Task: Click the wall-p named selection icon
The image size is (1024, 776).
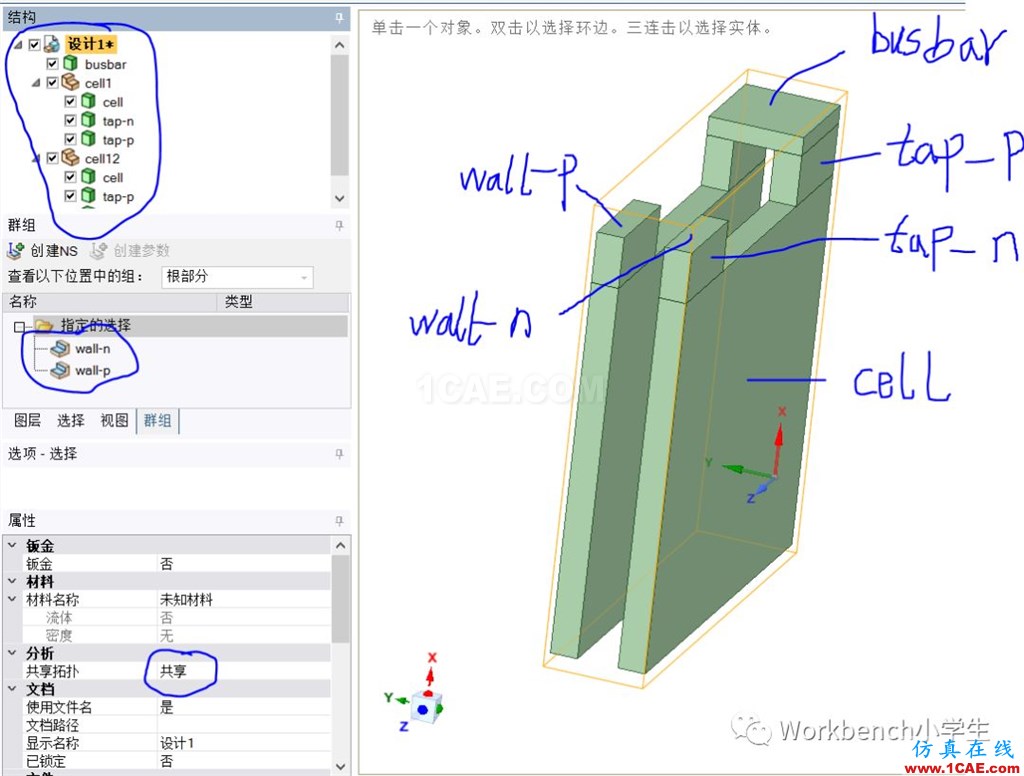Action: tap(60, 370)
